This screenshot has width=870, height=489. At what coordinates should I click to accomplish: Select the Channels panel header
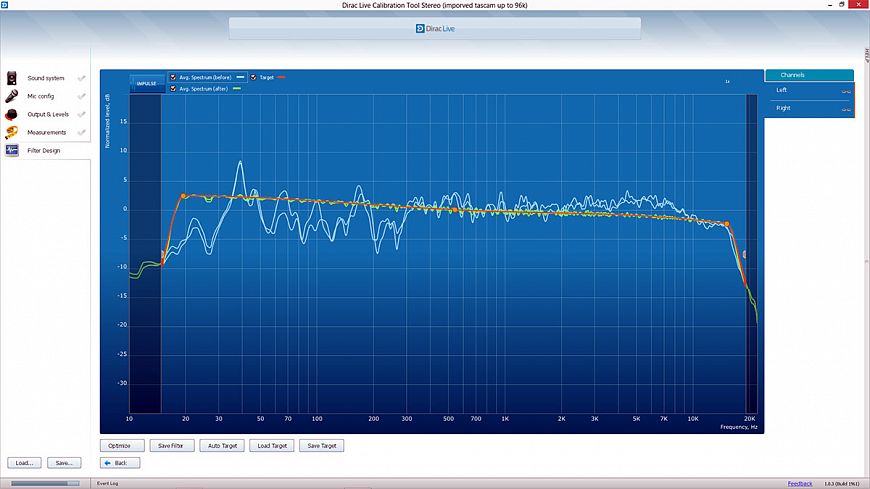click(809, 75)
